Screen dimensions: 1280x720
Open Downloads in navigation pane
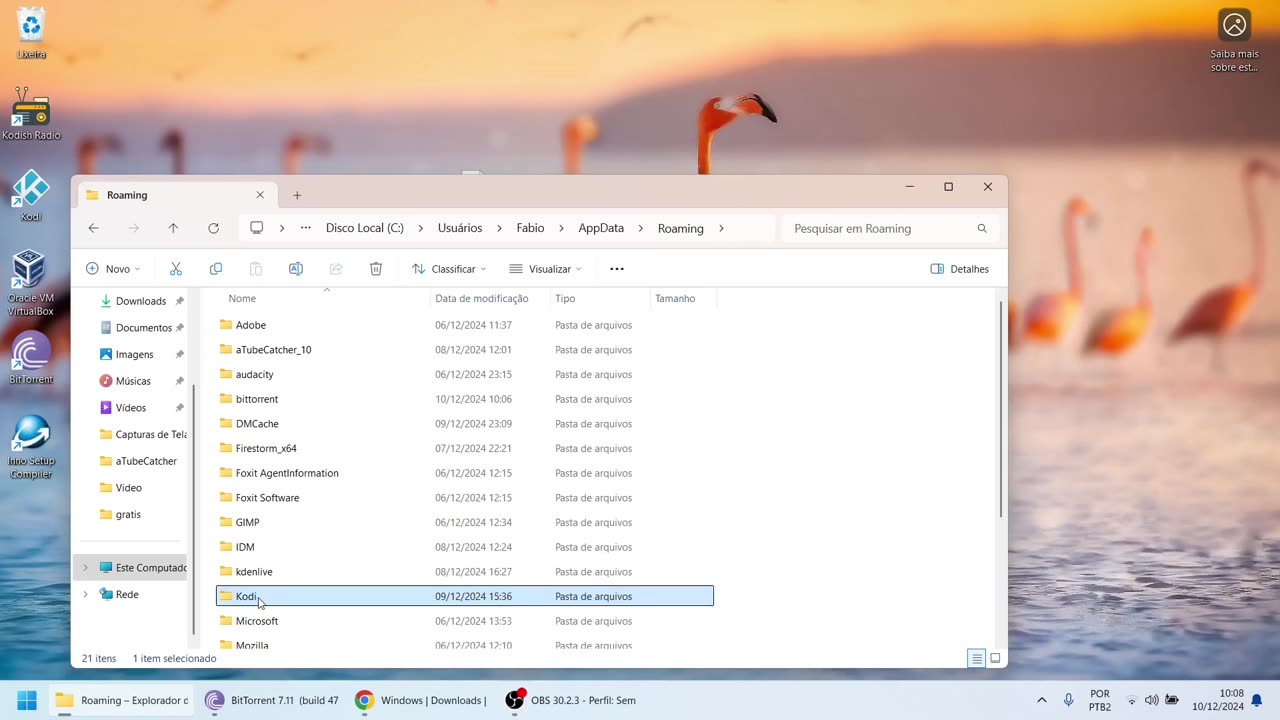click(x=141, y=301)
